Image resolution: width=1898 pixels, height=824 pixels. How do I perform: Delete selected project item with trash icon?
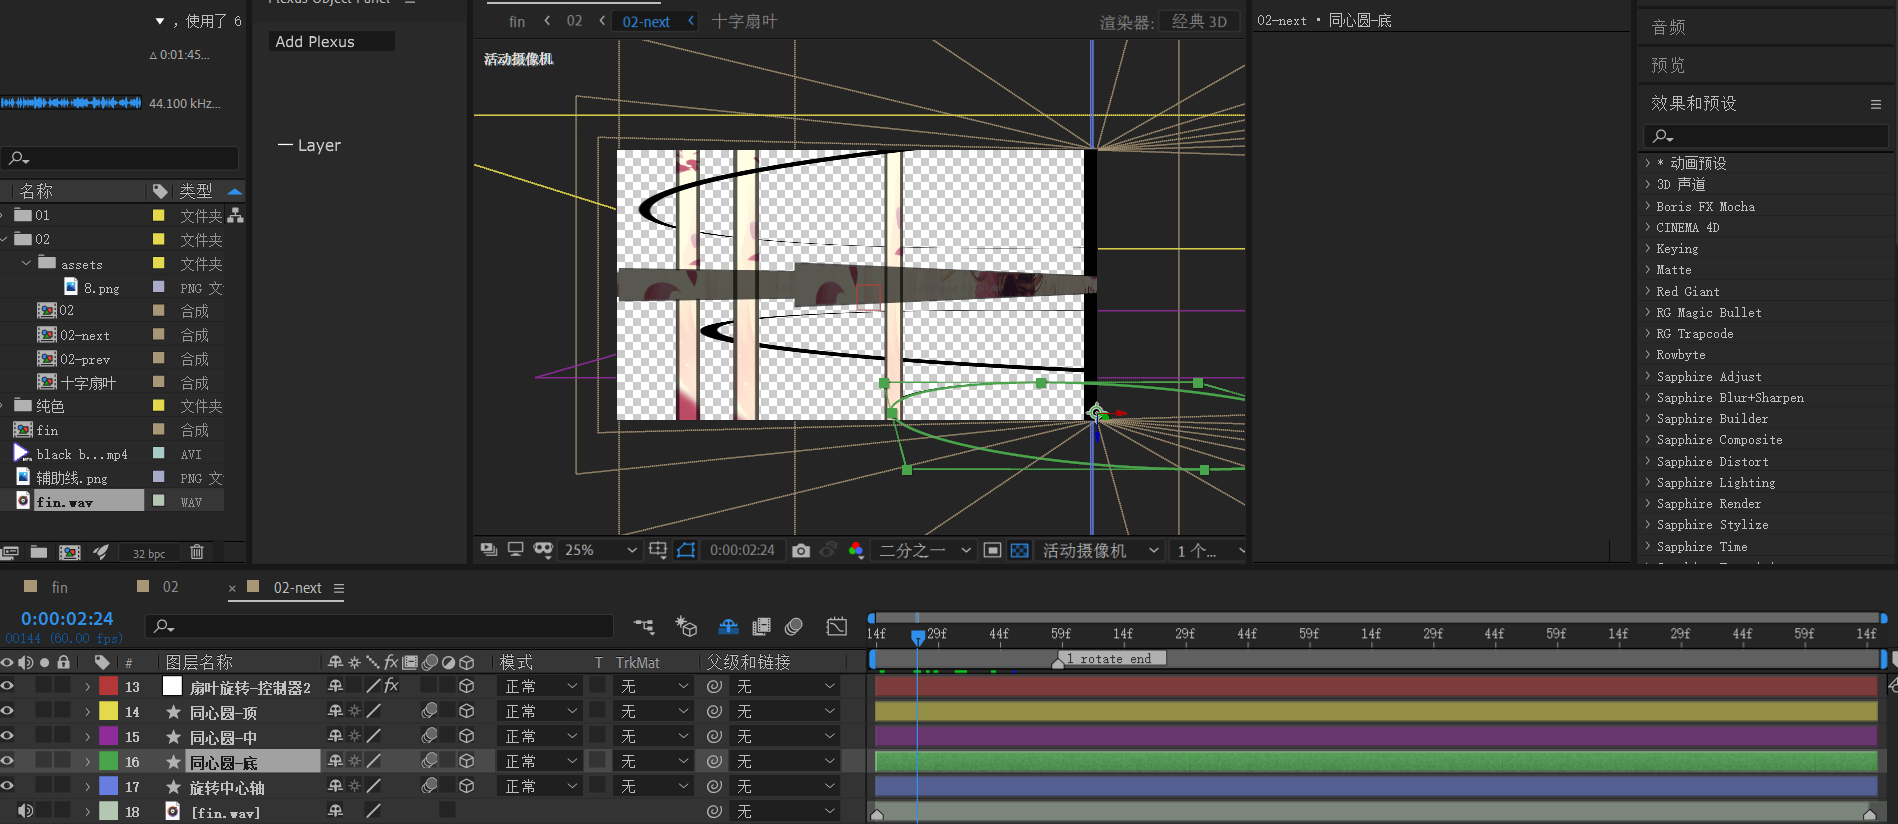tap(197, 552)
